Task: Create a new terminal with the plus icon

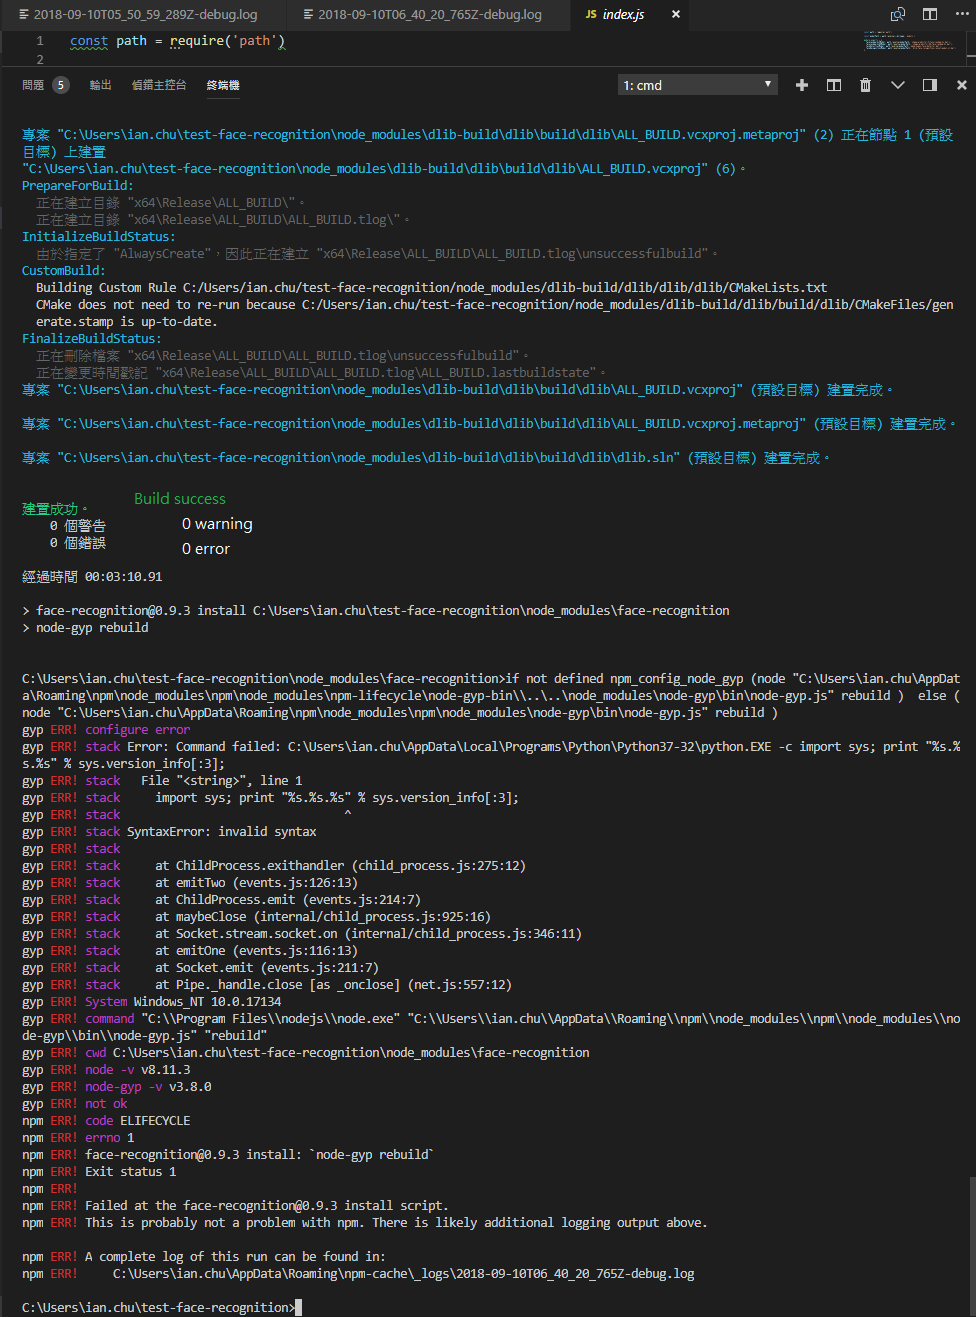Action: point(802,85)
